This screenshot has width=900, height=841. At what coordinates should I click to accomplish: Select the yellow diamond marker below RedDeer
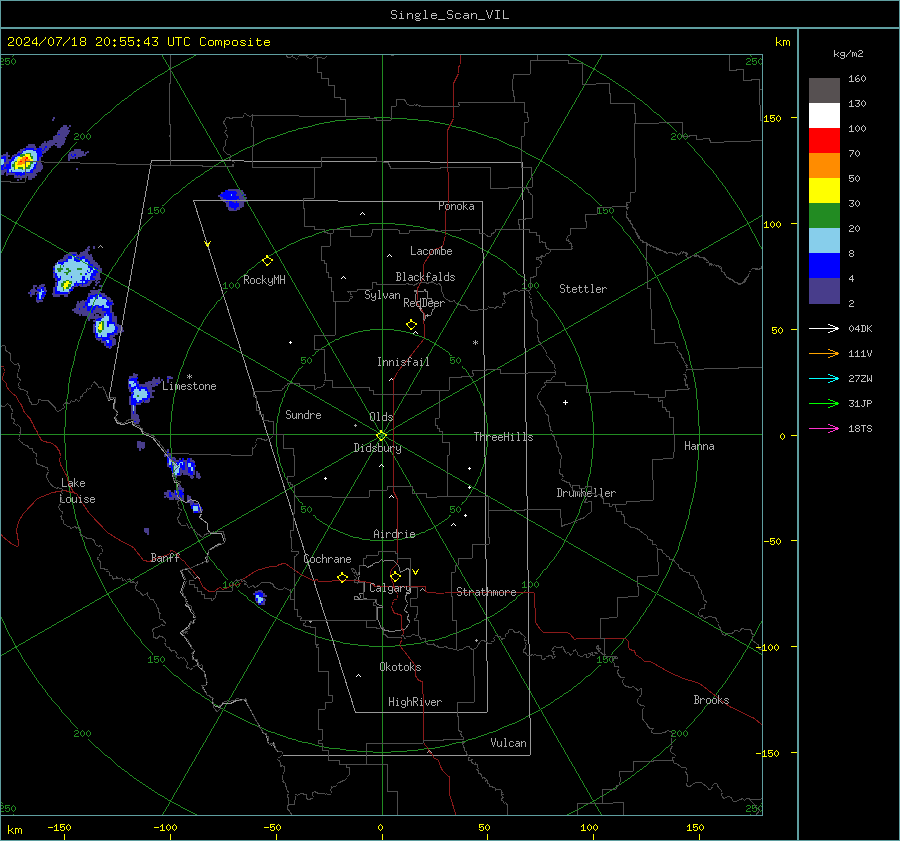tap(411, 325)
